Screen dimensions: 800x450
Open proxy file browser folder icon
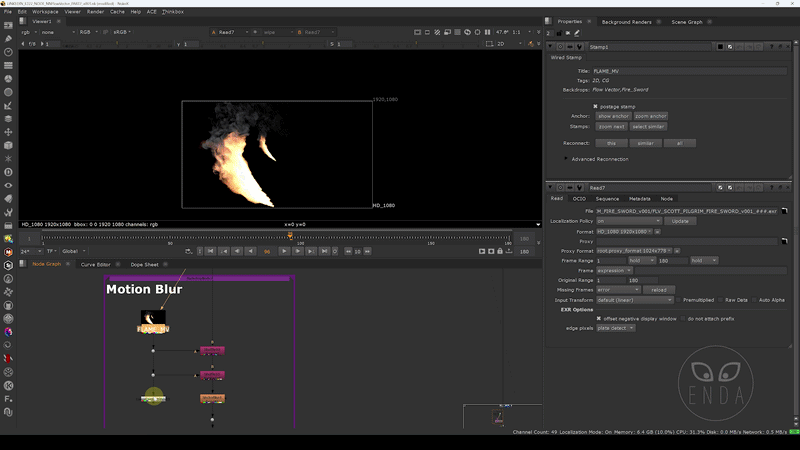[x=784, y=241]
